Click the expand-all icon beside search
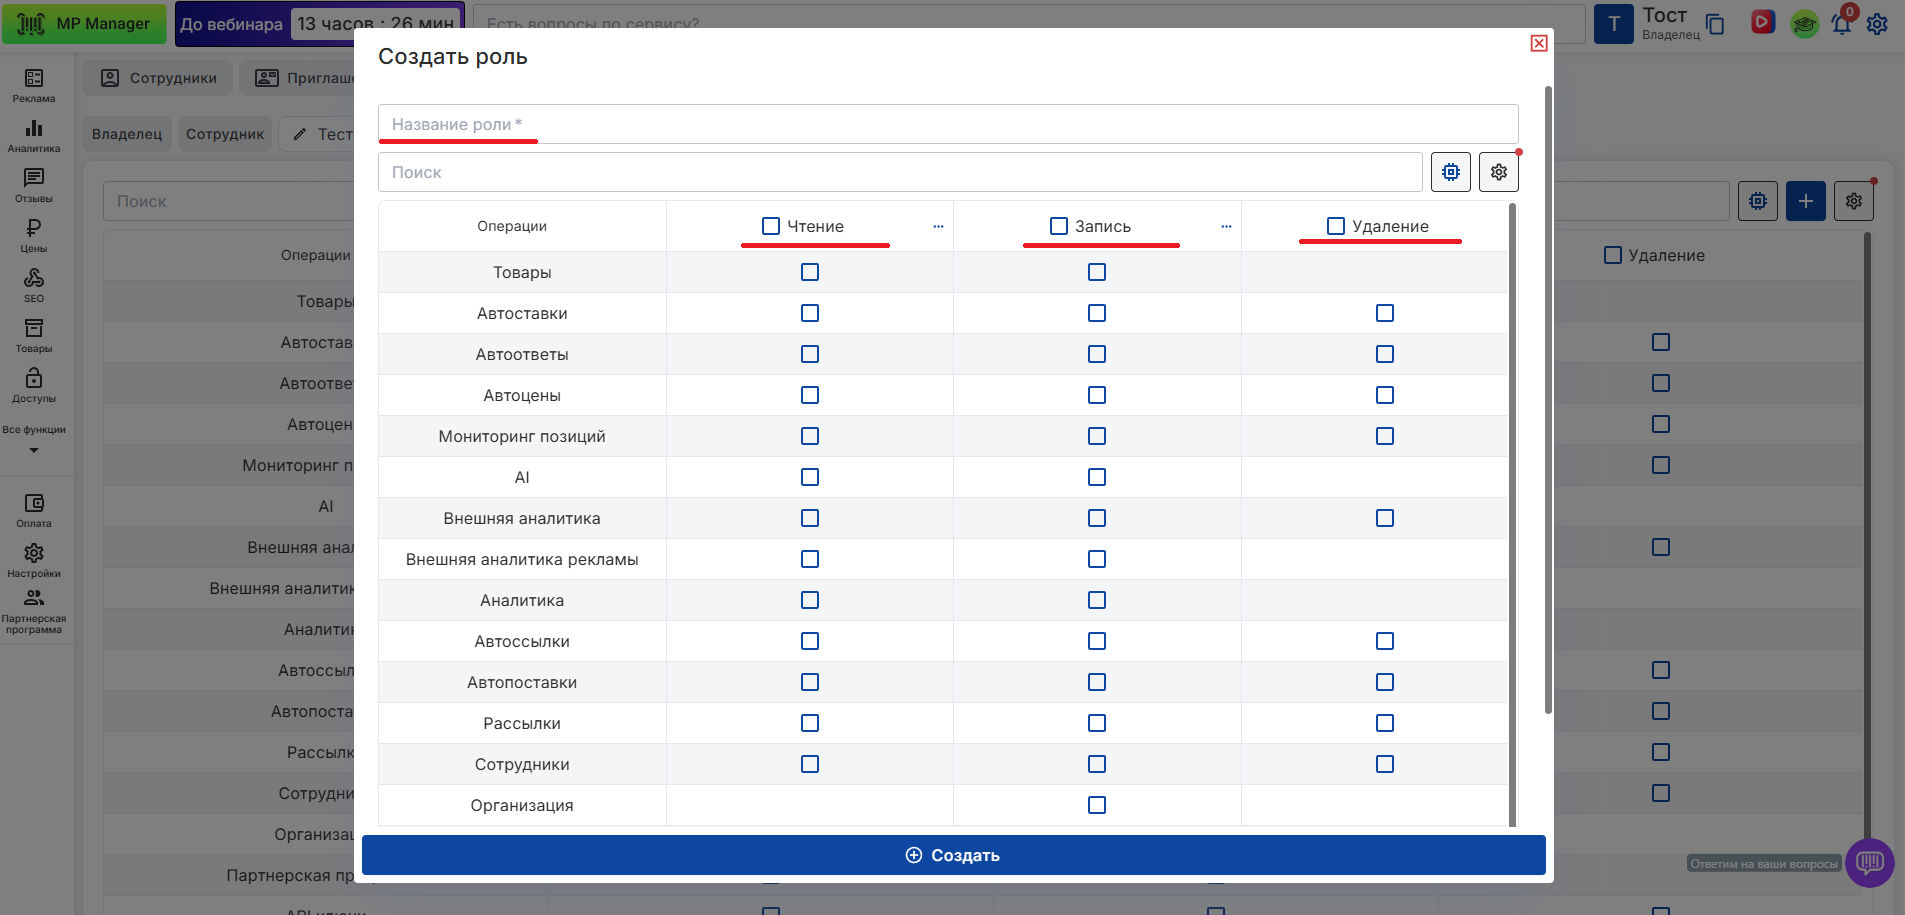1905x915 pixels. tap(1450, 172)
